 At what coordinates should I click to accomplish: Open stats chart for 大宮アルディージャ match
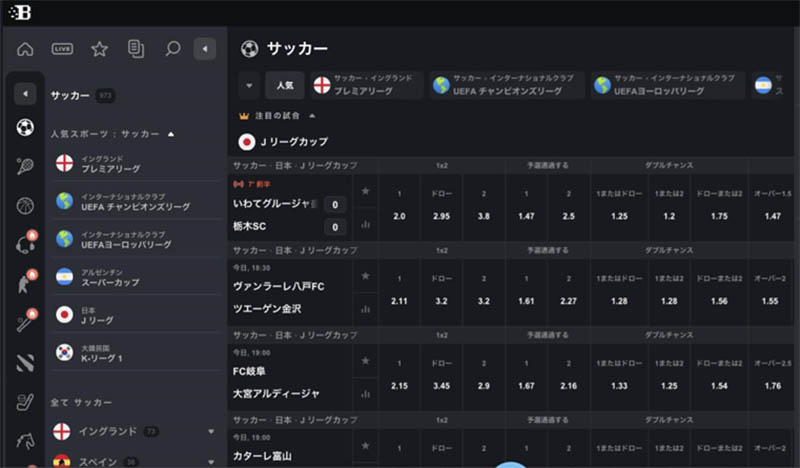pos(365,394)
